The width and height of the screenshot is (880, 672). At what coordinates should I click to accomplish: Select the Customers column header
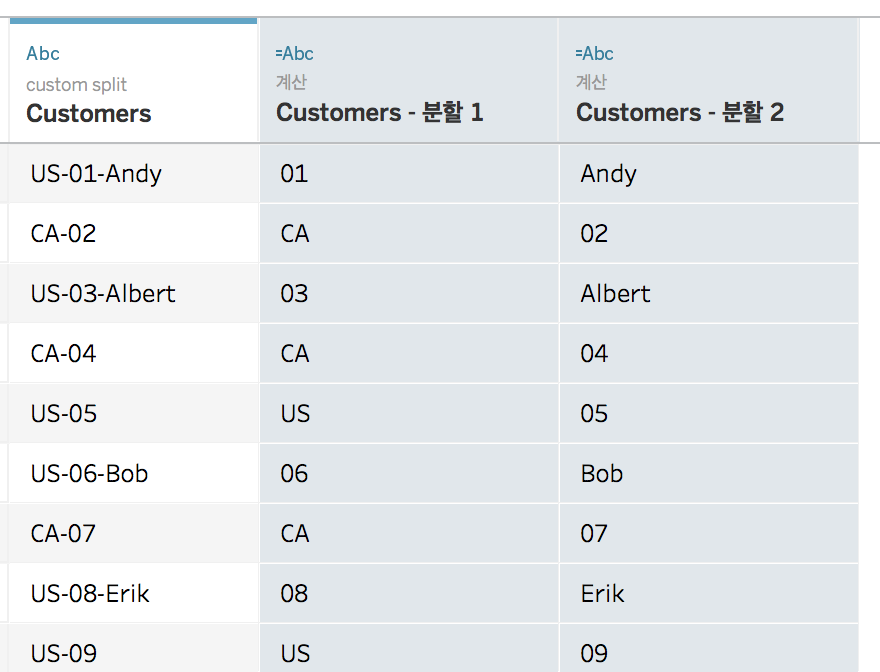tap(89, 113)
